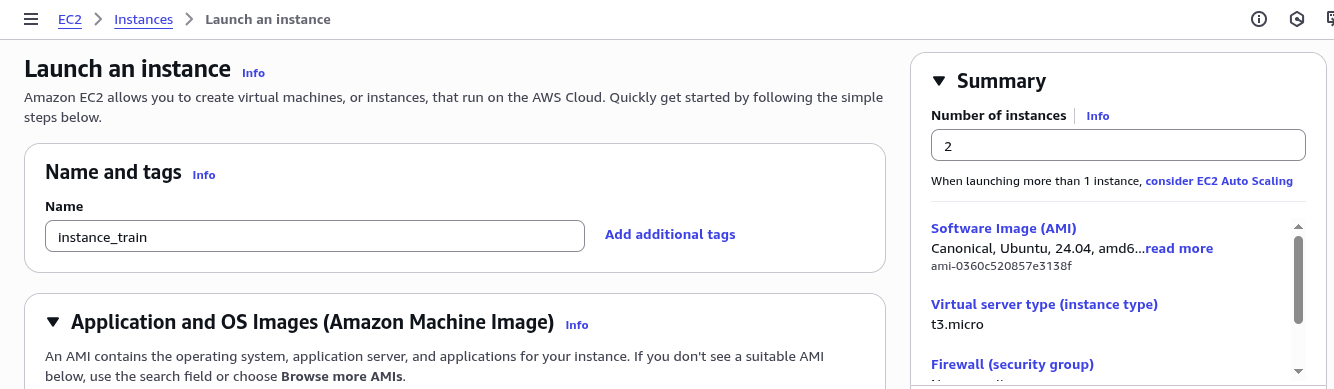Screen dimensions: 1334x389
Task: Open Virtual server type (instance type) link
Action: pos(1044,304)
